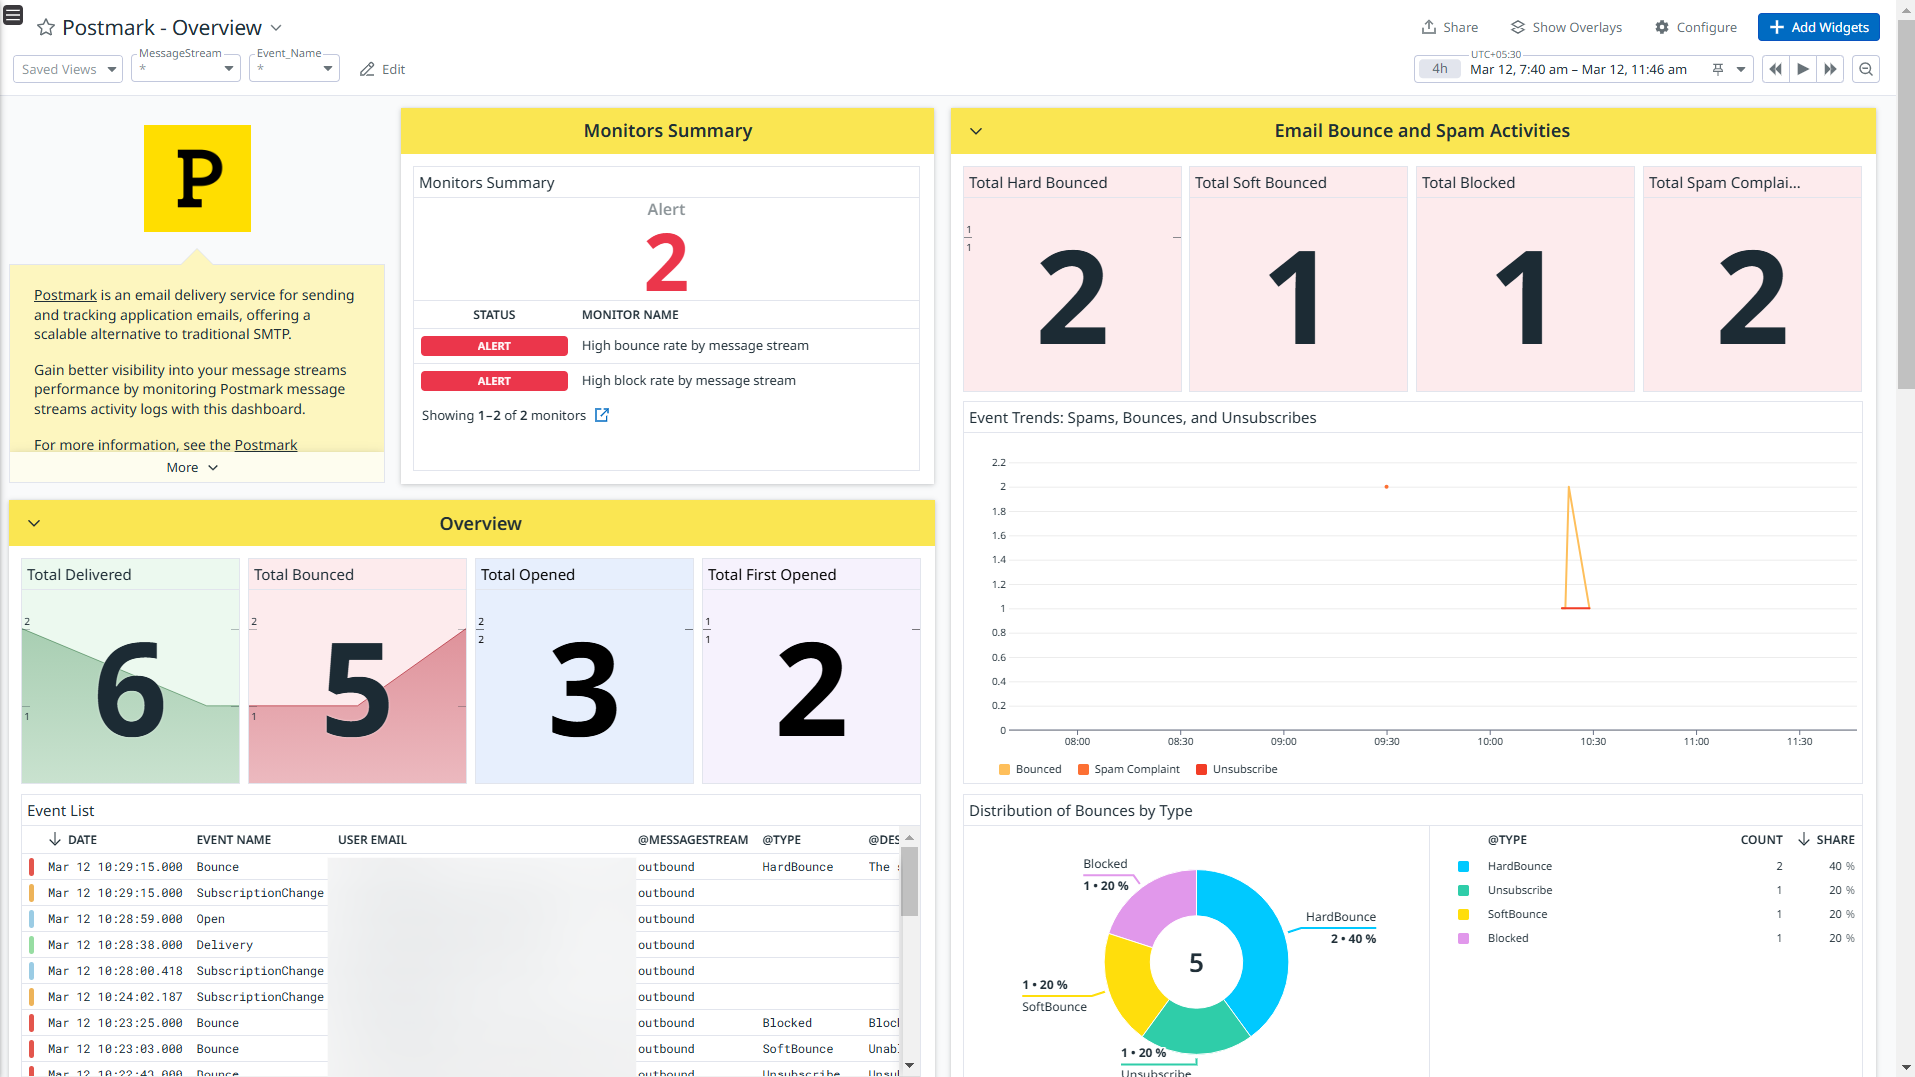Click Show Overlays option

pyautogui.click(x=1566, y=27)
